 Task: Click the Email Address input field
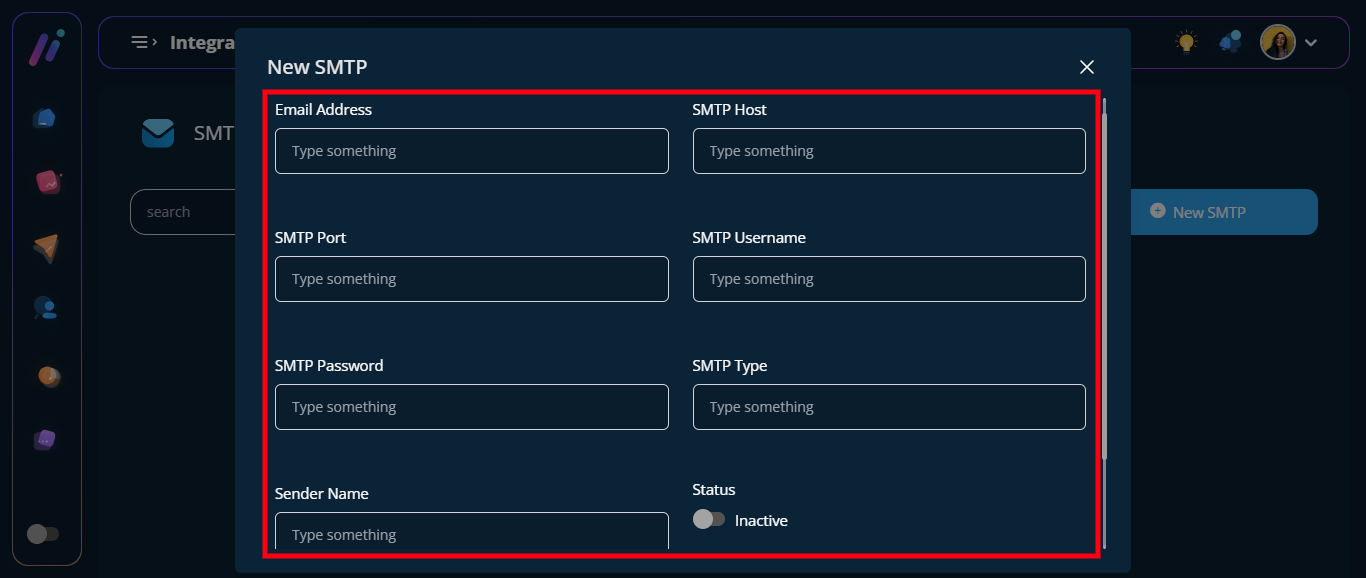click(471, 151)
